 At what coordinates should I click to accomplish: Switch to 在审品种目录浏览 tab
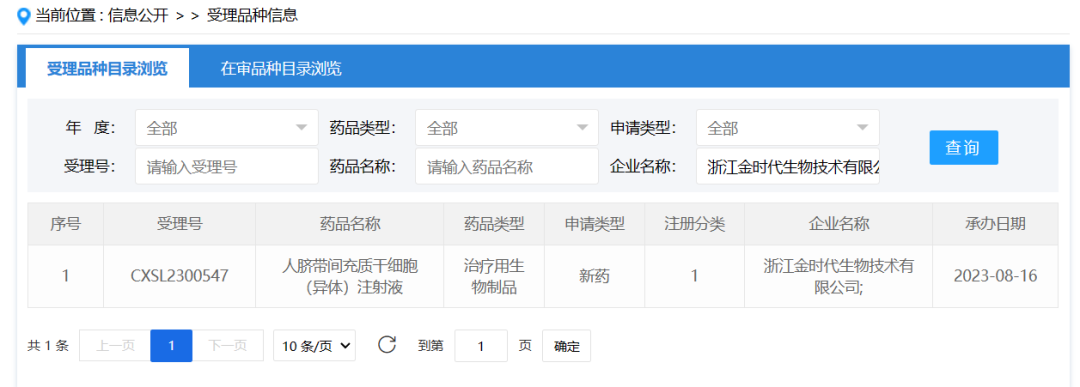[281, 68]
